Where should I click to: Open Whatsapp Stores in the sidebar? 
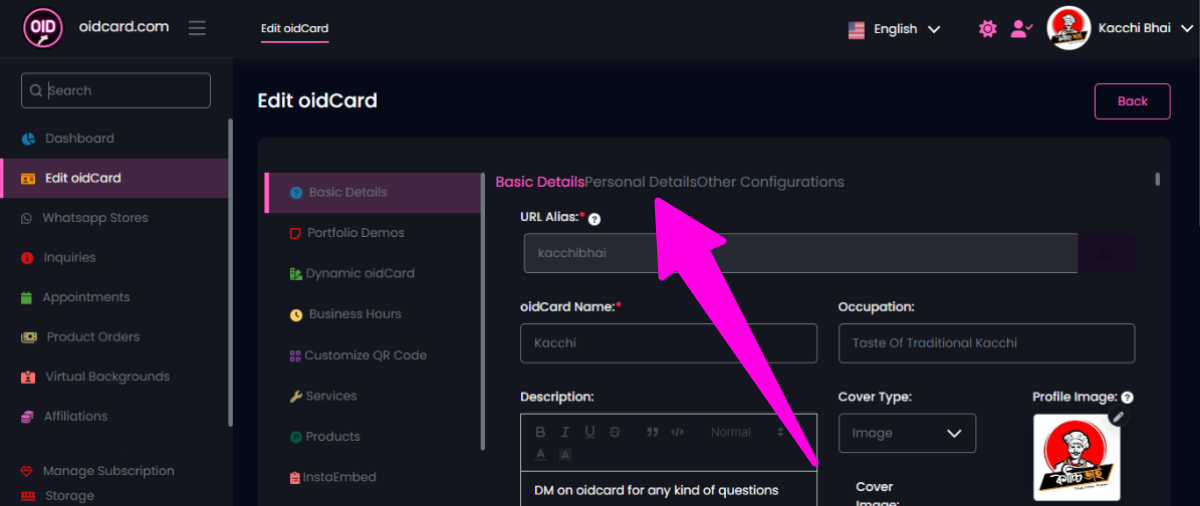95,218
